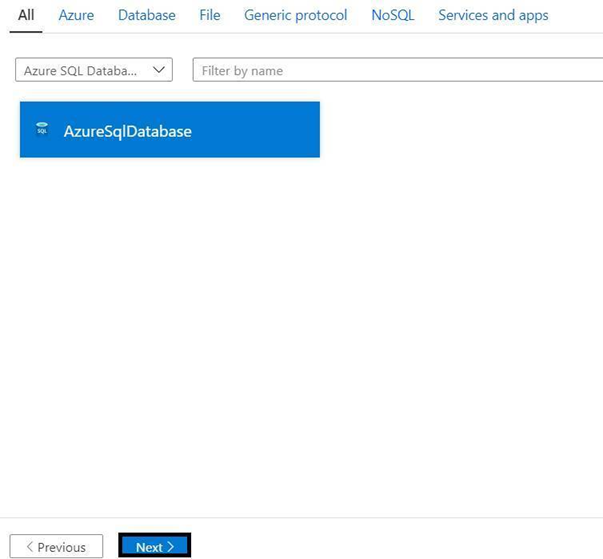Click the SQL icon on AzureSqlDatabase tile
603x559 pixels.
(42, 129)
